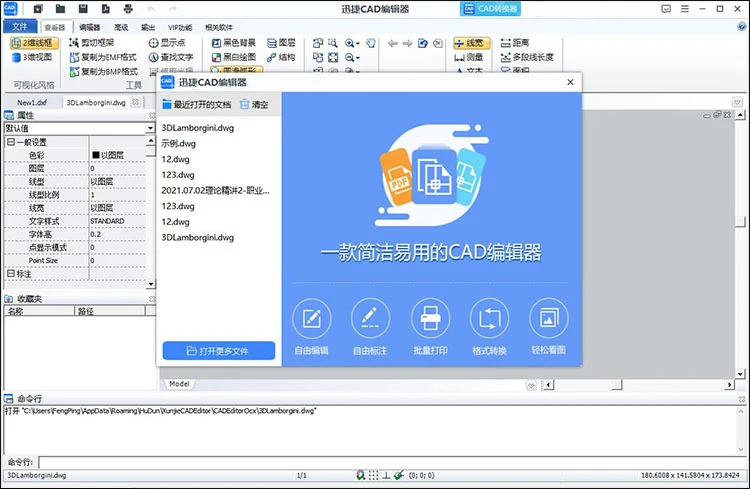Open the hamburger menu in title bar
750x489 pixels.
(685, 9)
